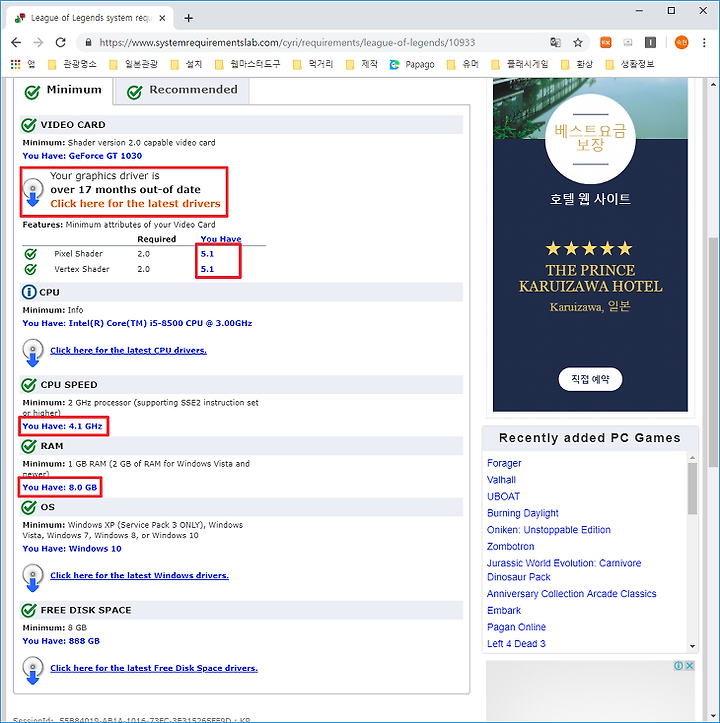Viewport: 720px width, 723px height.
Task: Click the 직접 예약 hotel ad button
Action: [x=590, y=379]
